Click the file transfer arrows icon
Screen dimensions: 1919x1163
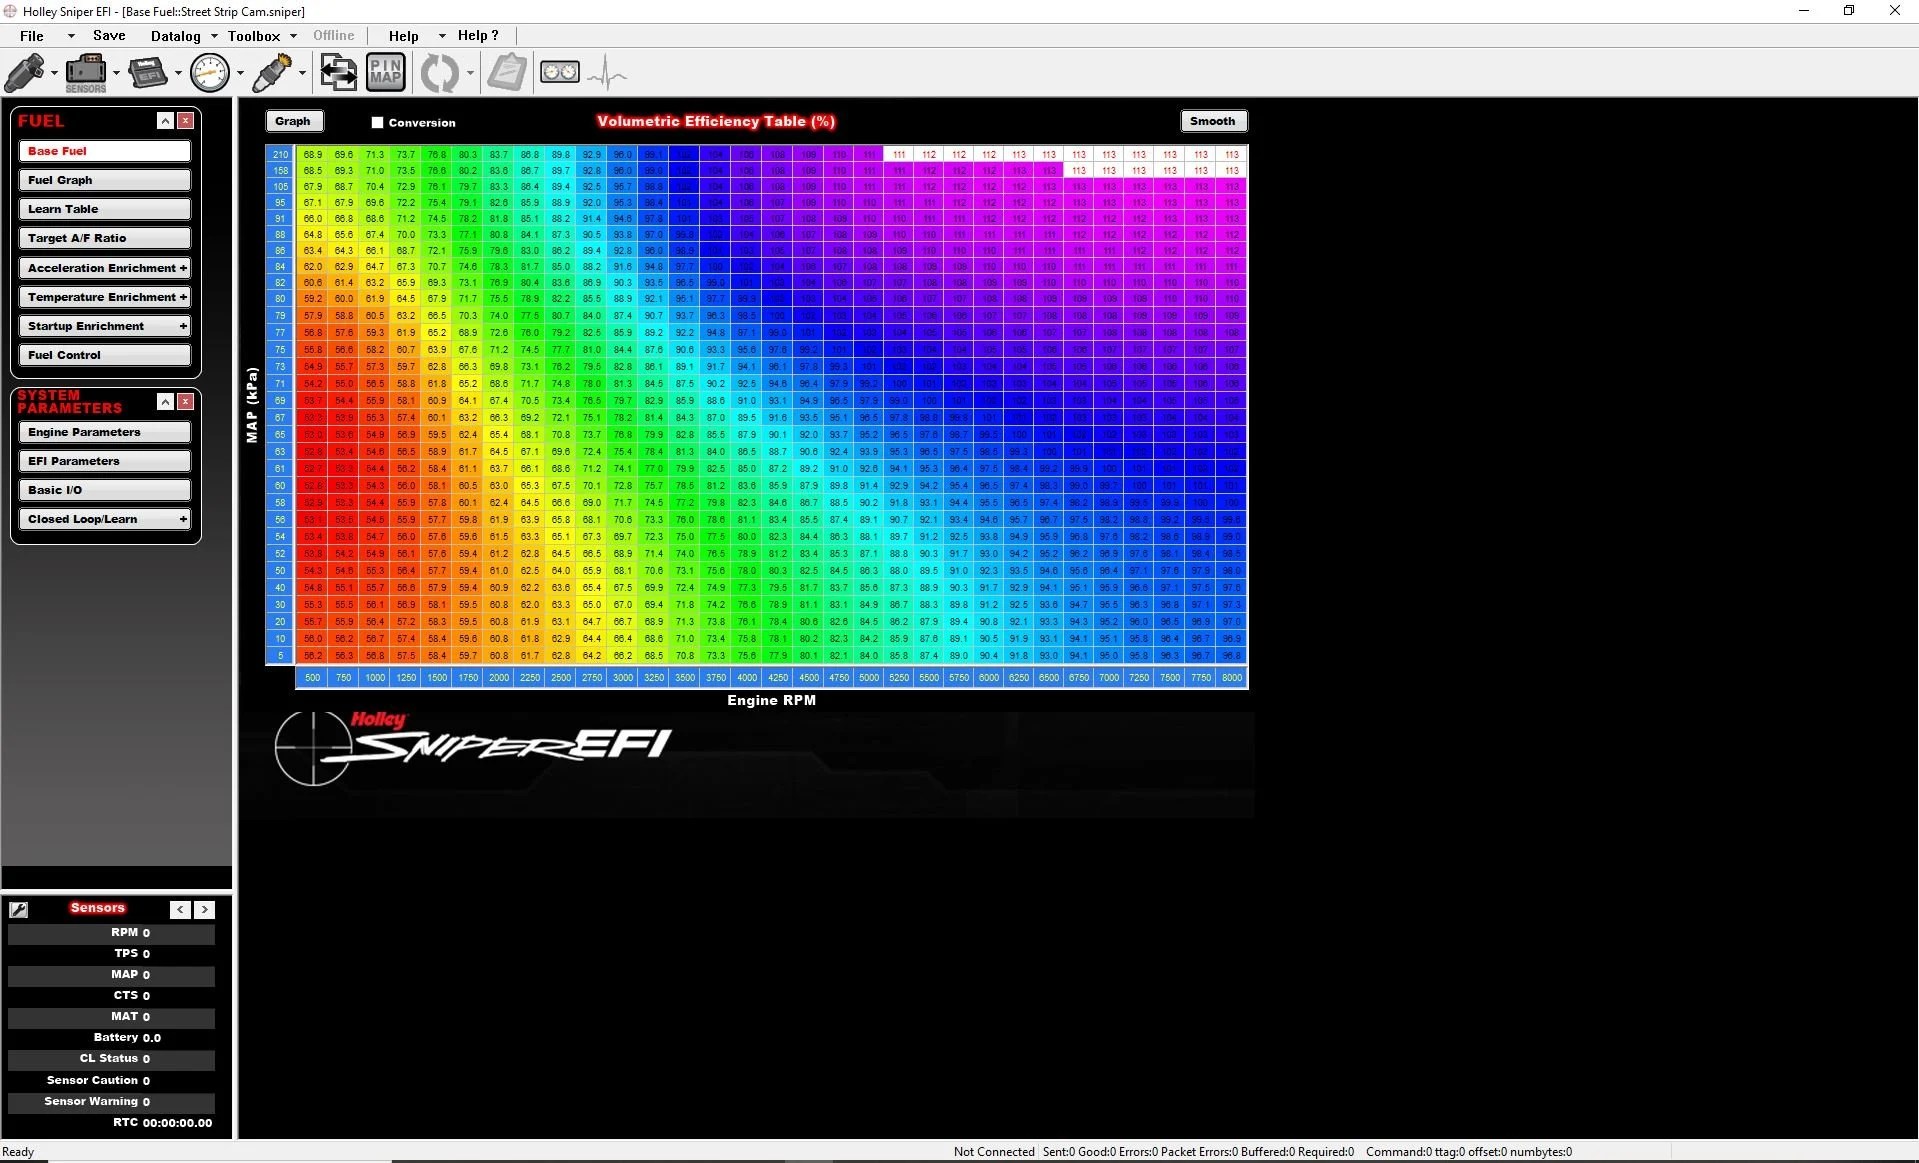(x=338, y=73)
